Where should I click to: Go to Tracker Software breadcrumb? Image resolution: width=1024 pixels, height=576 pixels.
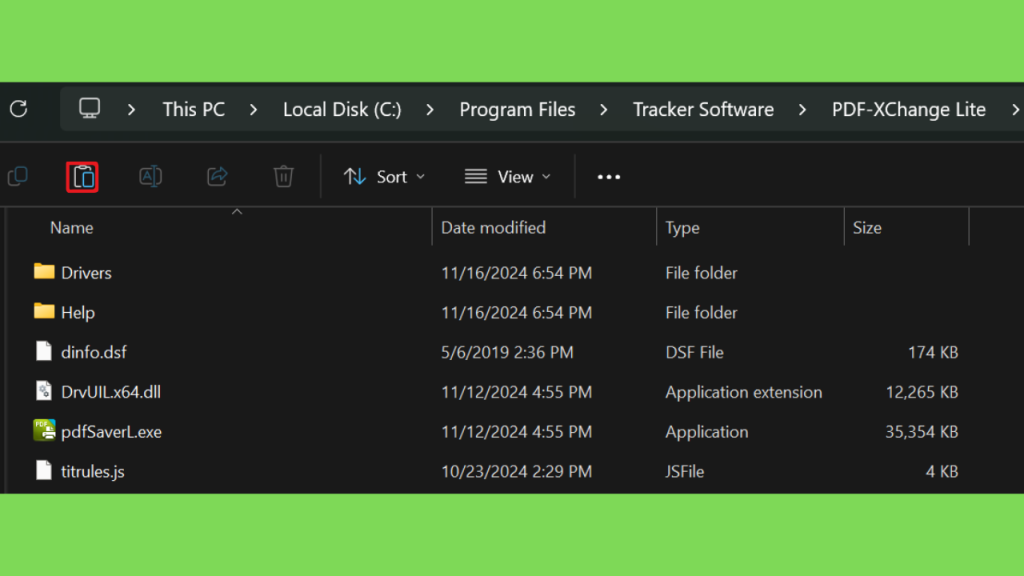pos(703,109)
